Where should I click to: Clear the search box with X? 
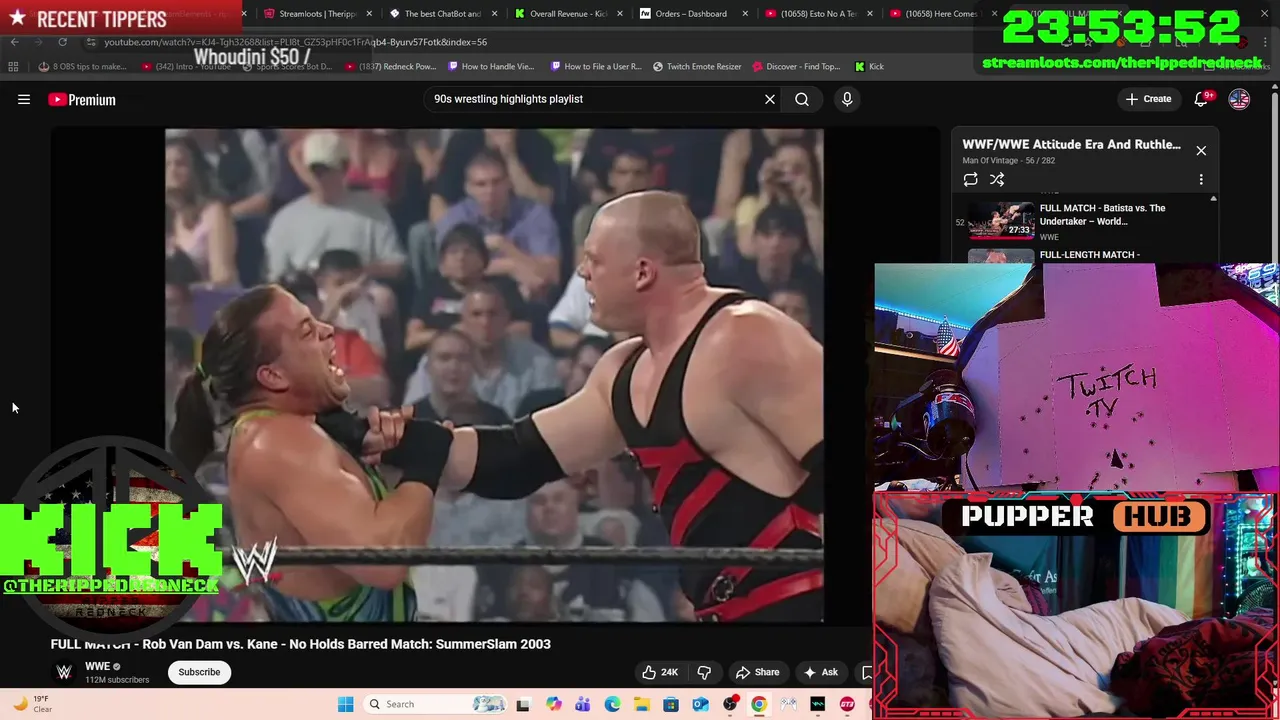click(770, 99)
